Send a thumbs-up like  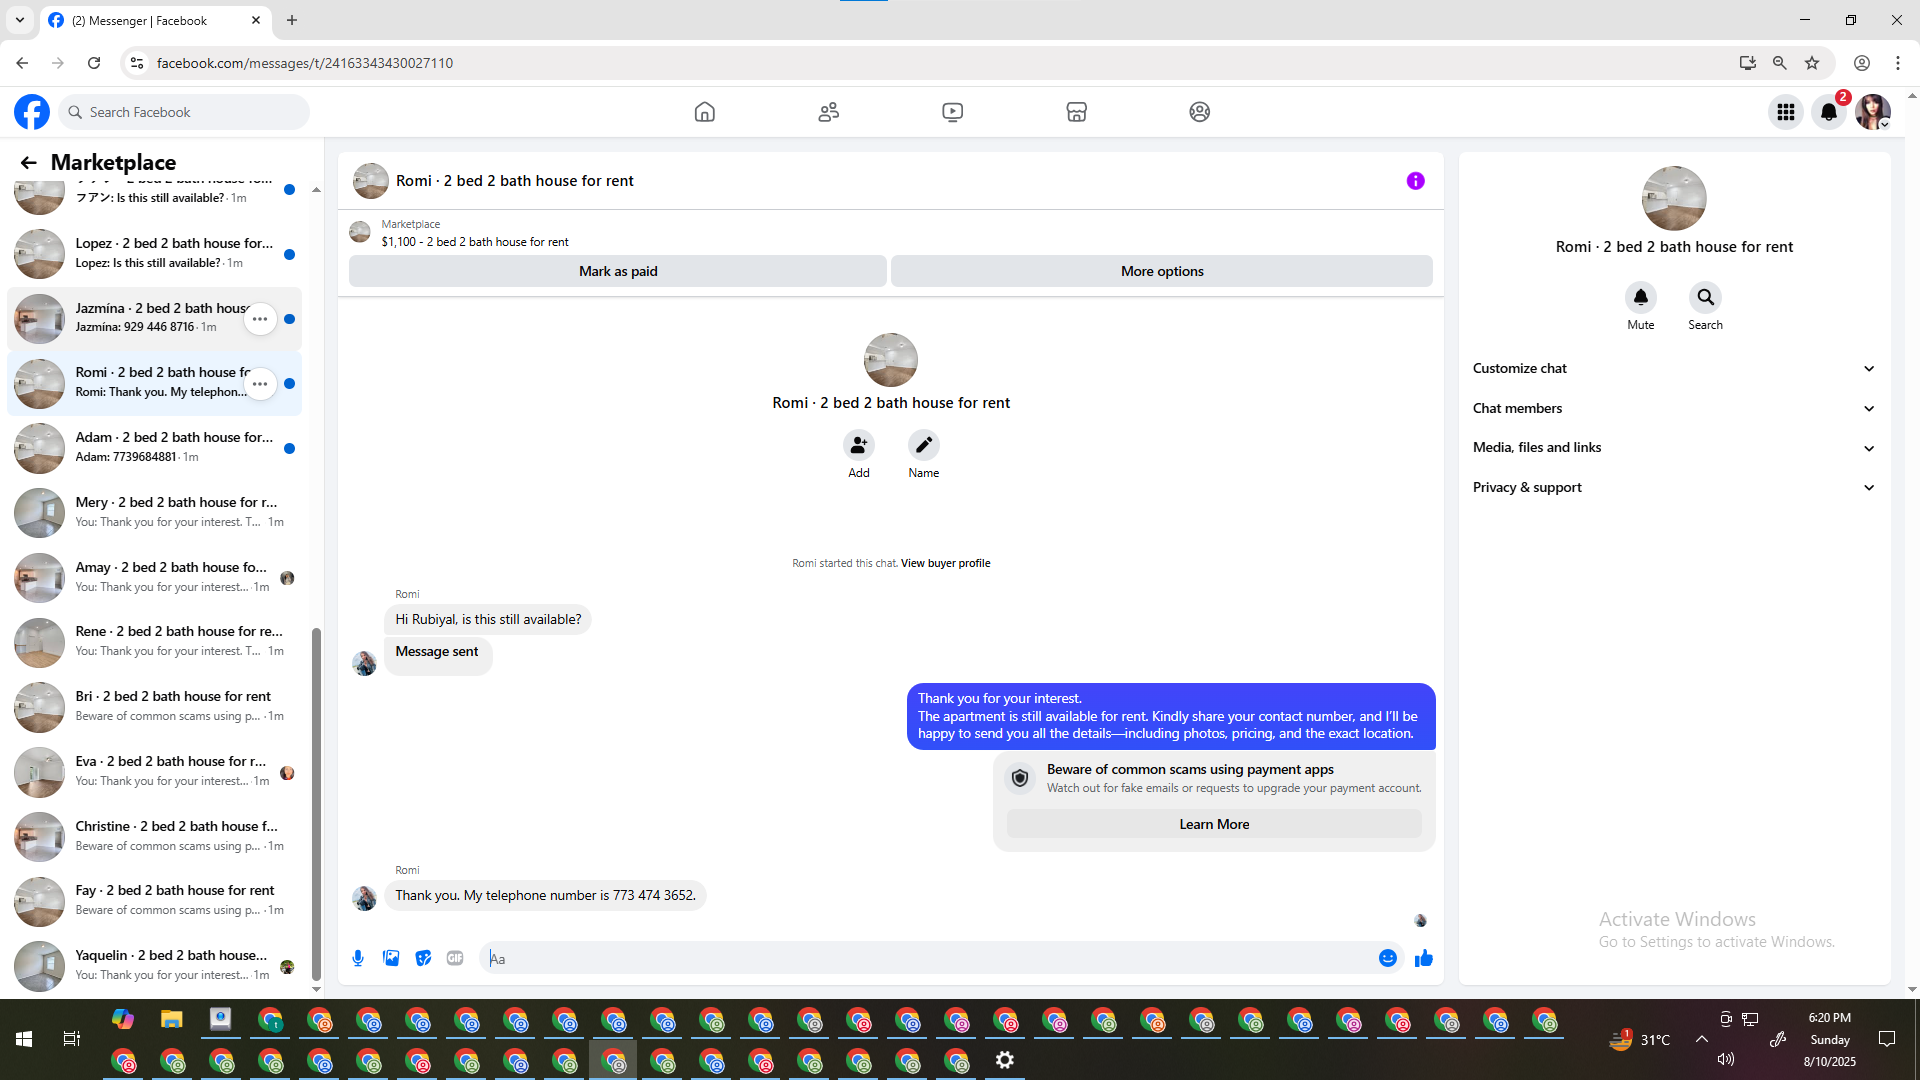click(1424, 958)
